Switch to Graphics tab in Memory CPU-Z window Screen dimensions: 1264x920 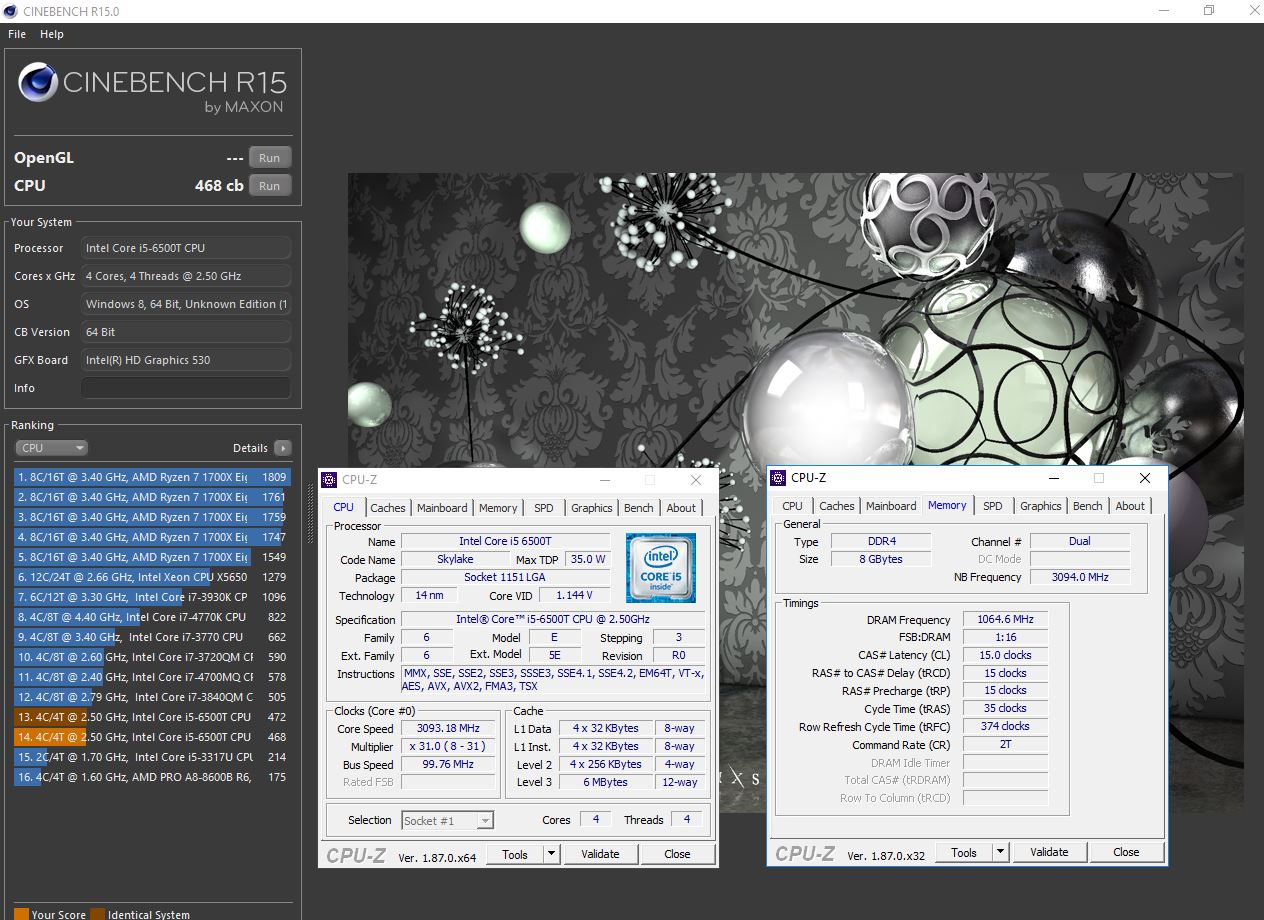(x=1041, y=506)
